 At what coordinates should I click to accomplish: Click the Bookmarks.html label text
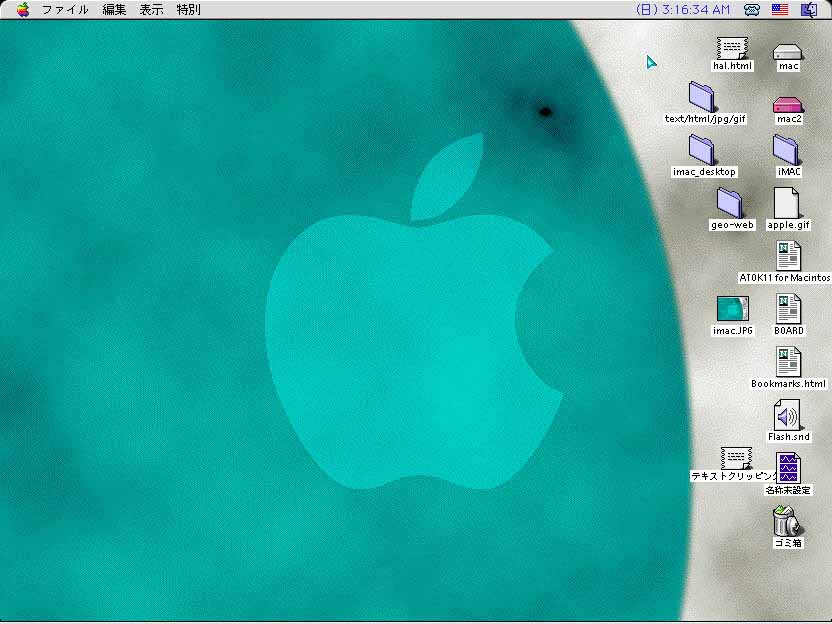click(x=788, y=384)
